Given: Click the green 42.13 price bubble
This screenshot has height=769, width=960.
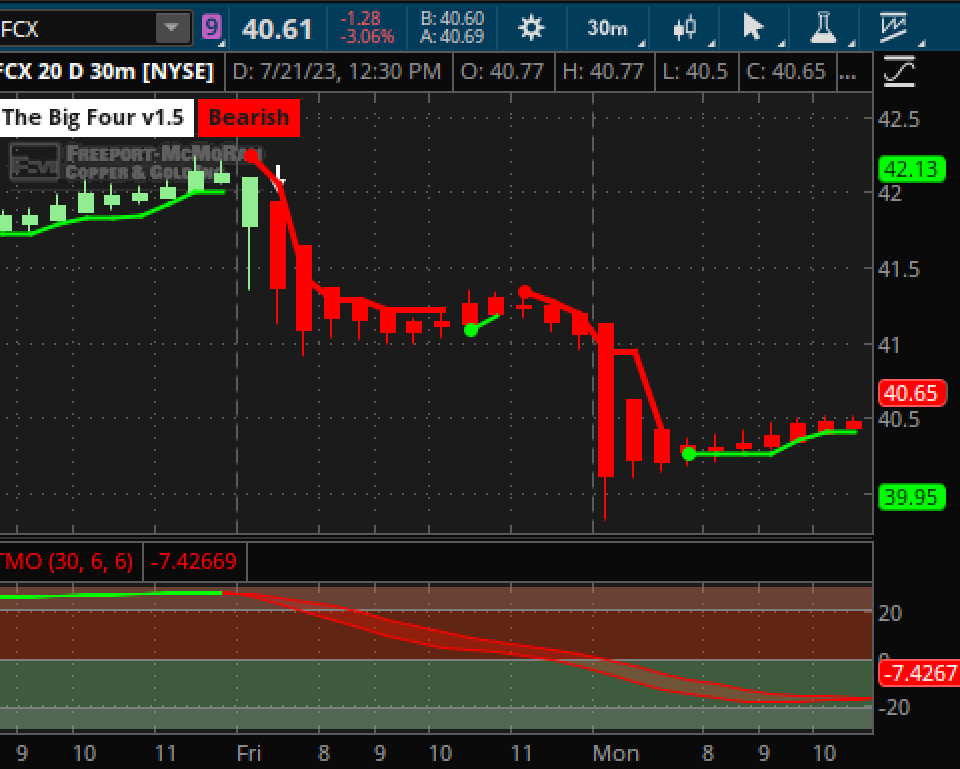Looking at the screenshot, I should point(910,169).
